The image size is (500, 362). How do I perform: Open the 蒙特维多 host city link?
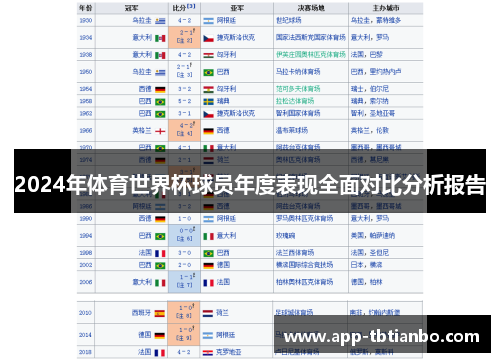(x=389, y=20)
